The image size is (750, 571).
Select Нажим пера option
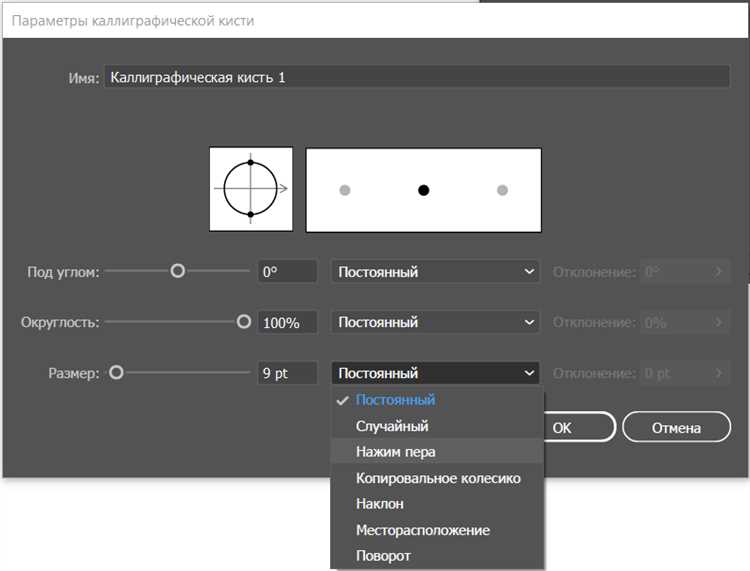[x=395, y=452]
